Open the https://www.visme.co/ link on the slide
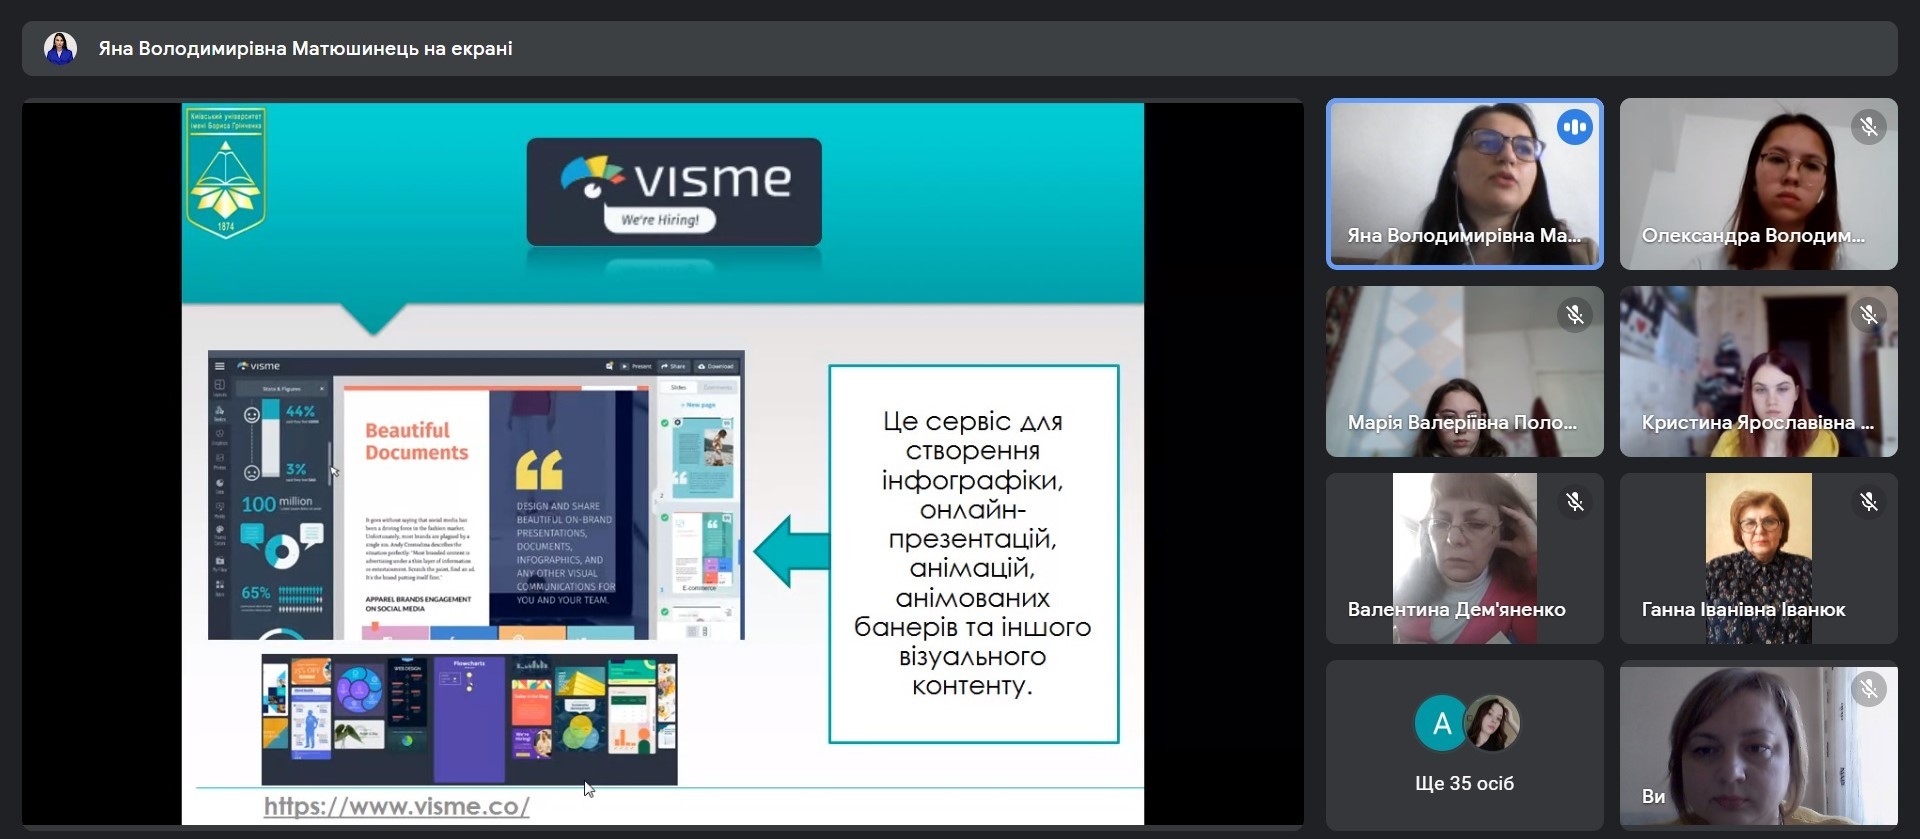This screenshot has height=839, width=1920. pyautogui.click(x=396, y=806)
